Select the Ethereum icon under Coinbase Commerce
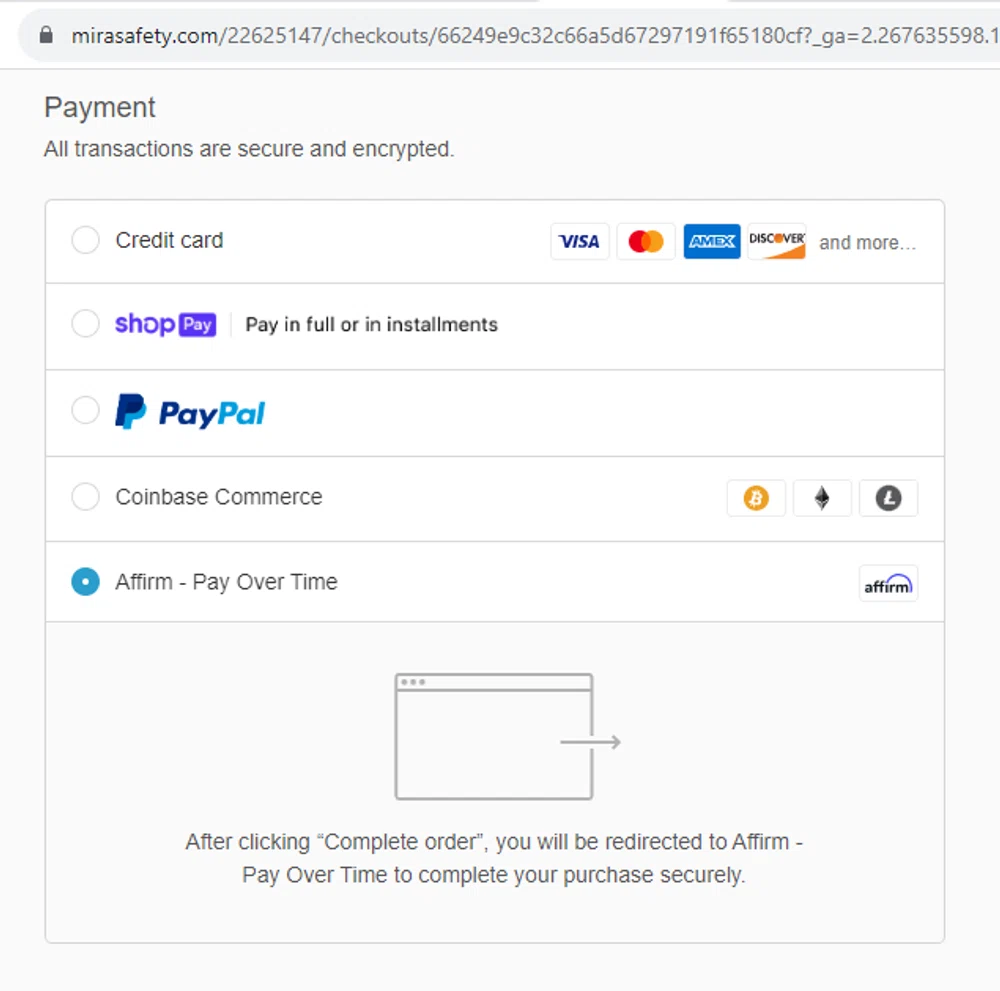 coord(822,498)
